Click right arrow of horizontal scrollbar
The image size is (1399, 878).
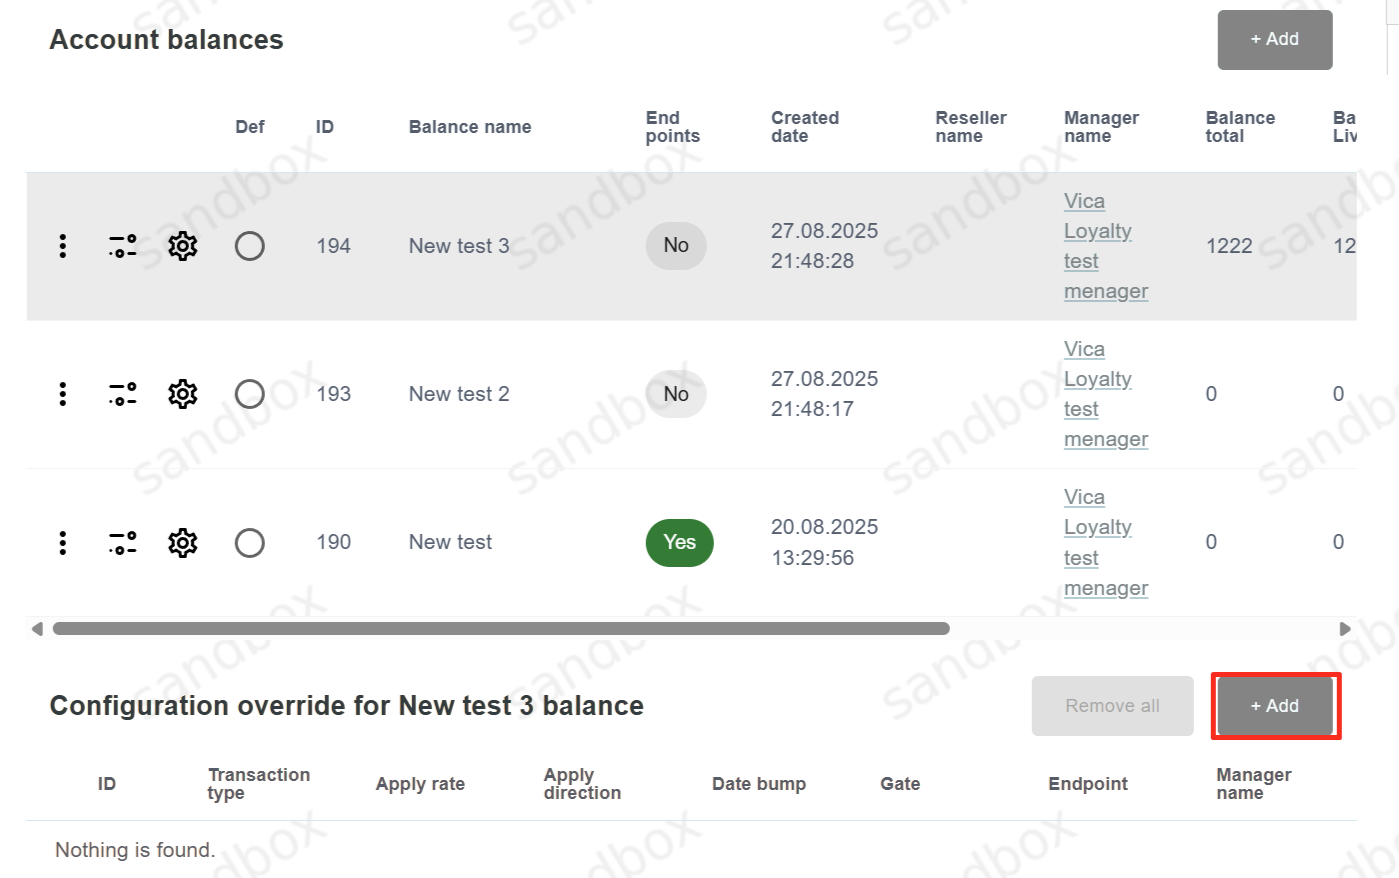(x=1345, y=629)
